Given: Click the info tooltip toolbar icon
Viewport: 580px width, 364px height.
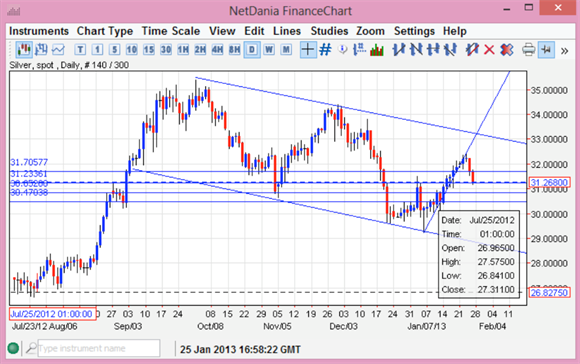Looking at the screenshot, I should (x=343, y=50).
